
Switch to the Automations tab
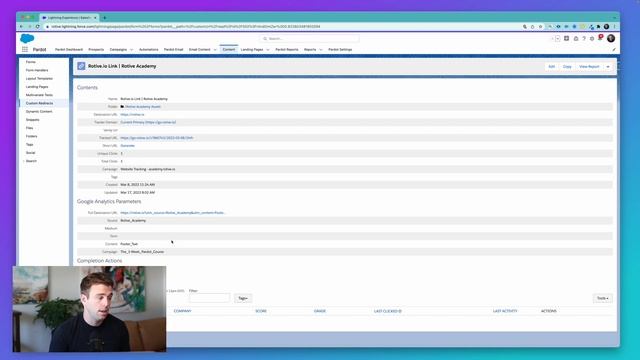coord(149,49)
